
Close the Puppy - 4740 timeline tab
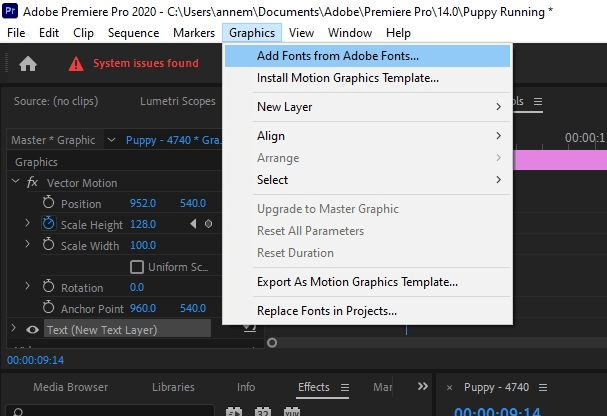point(449,388)
